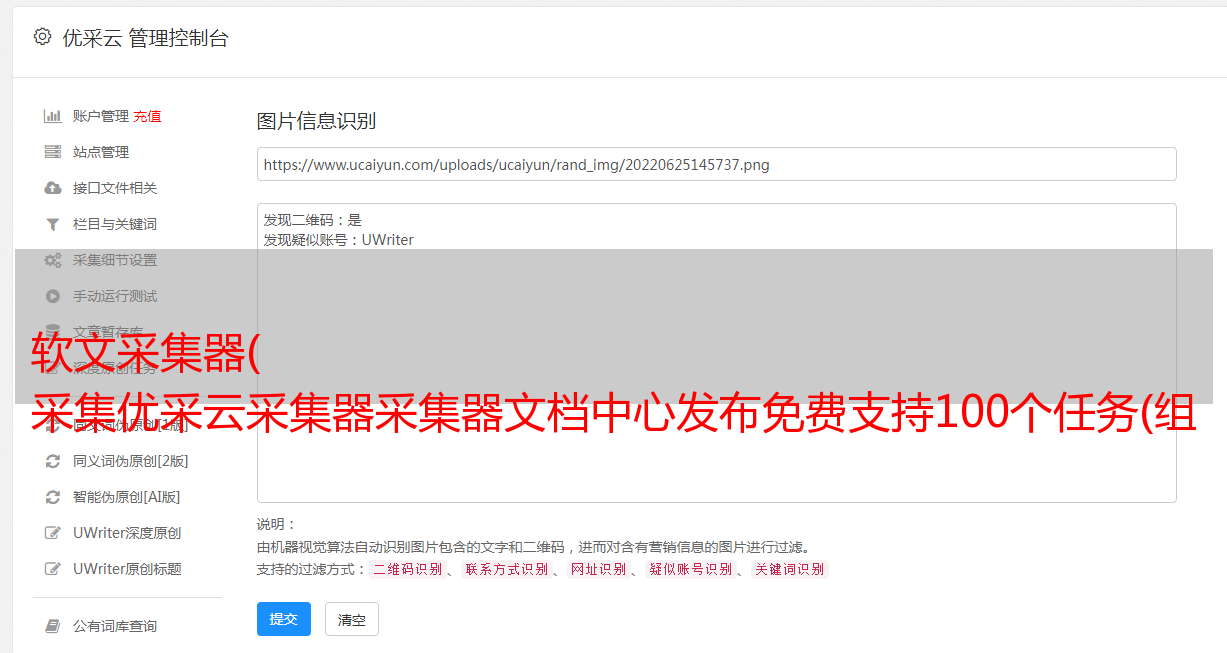
Task: Clear the form with 清空 button
Action: tap(352, 619)
